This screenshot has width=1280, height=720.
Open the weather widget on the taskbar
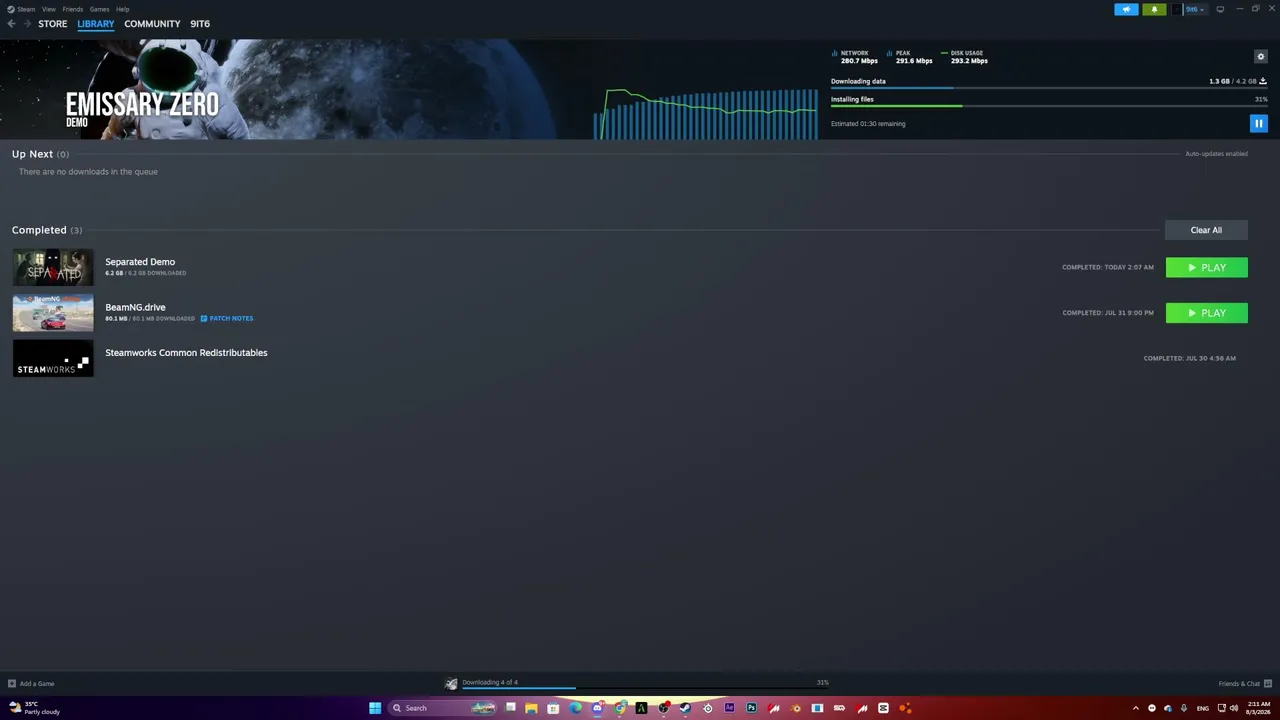35,708
